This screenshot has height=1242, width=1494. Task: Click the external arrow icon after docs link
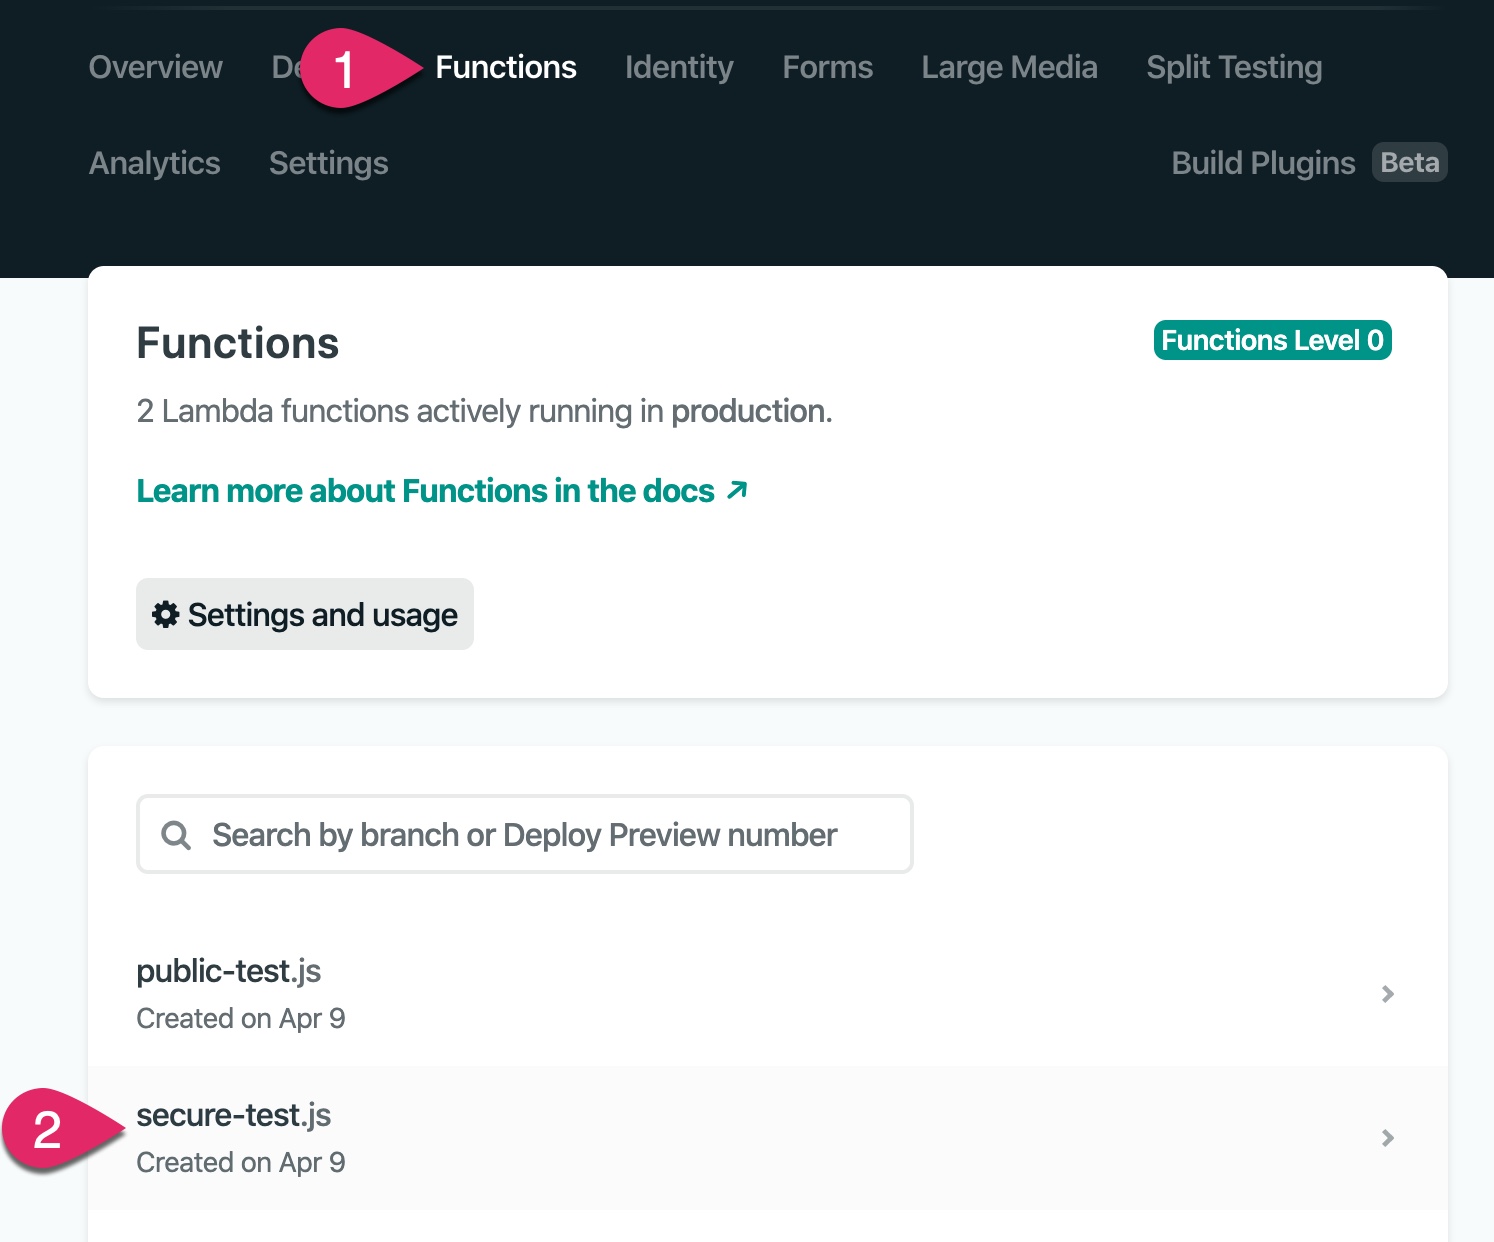tap(737, 490)
